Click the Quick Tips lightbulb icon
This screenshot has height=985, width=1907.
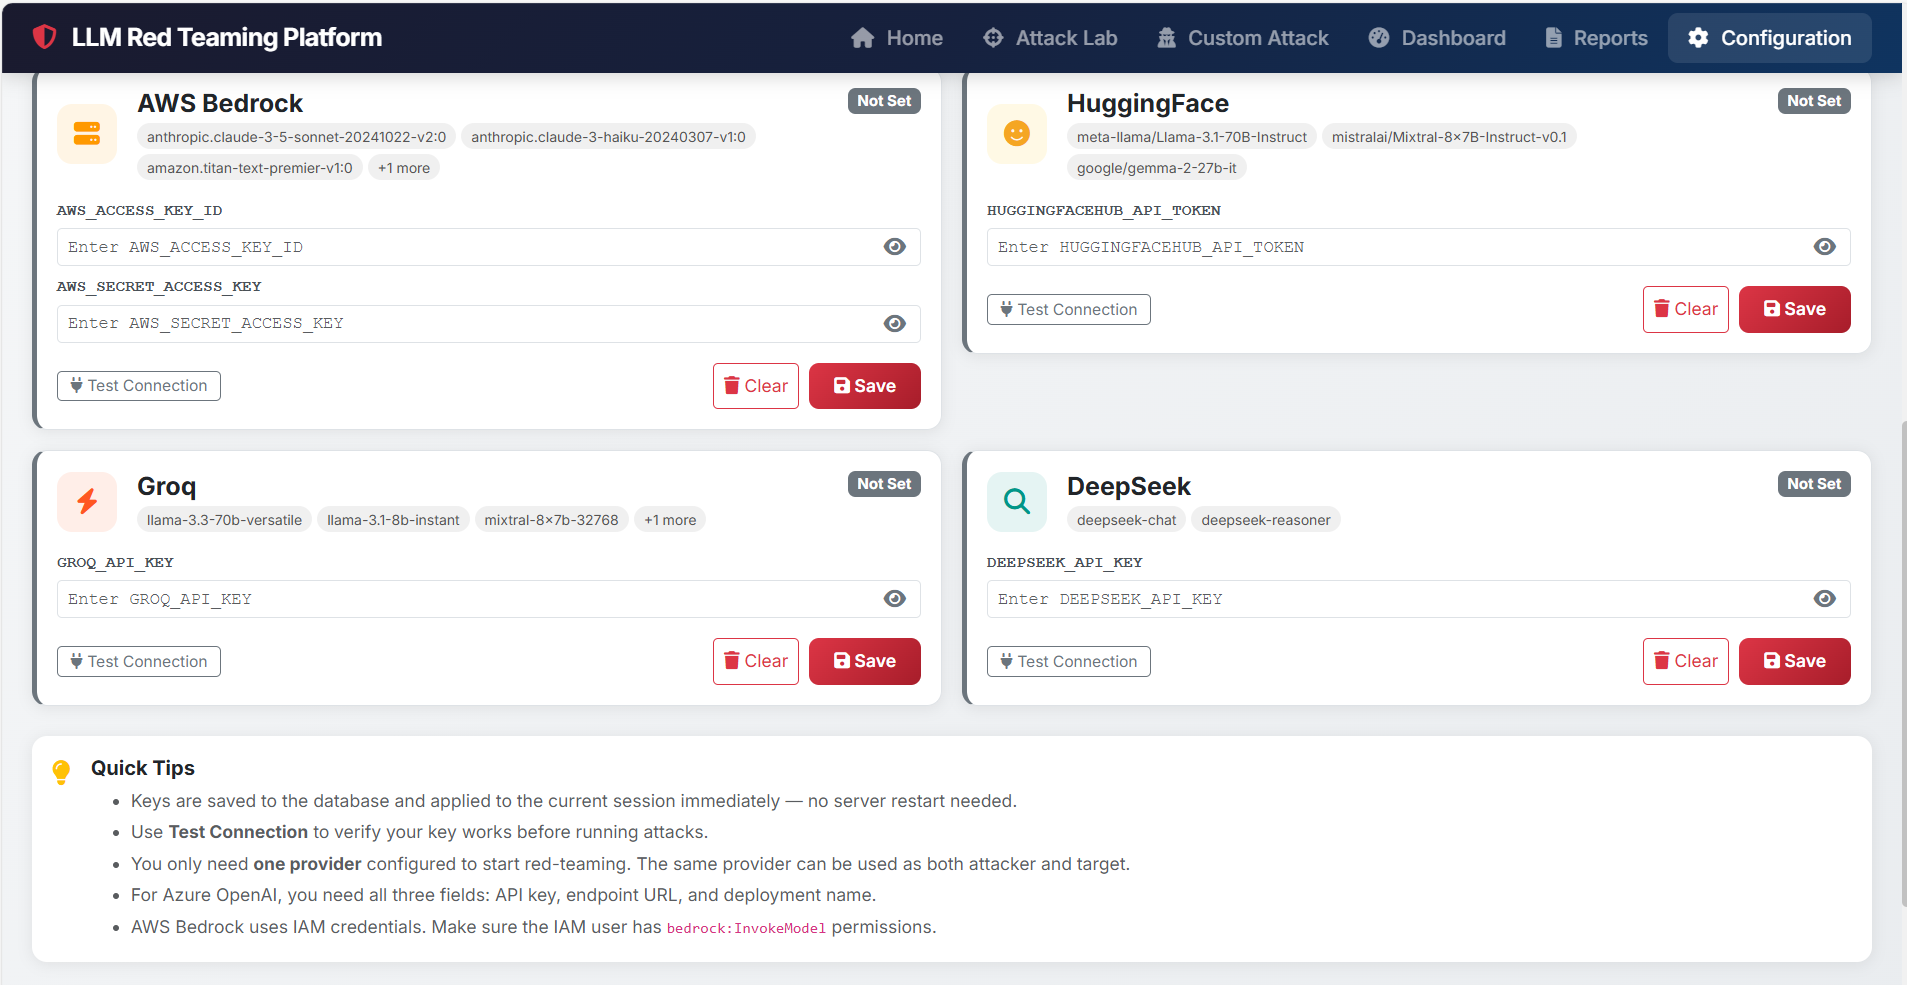61,772
